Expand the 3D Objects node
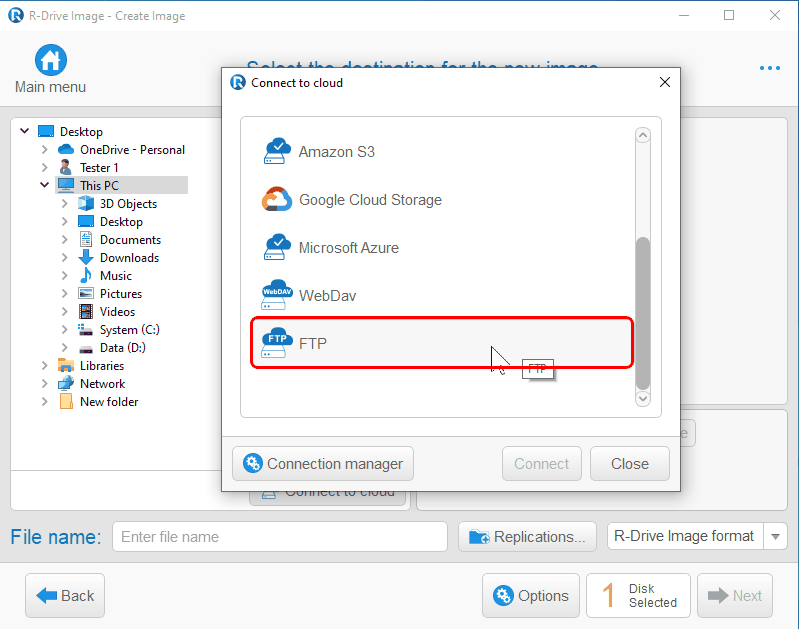The height and width of the screenshot is (629, 799). point(64,203)
